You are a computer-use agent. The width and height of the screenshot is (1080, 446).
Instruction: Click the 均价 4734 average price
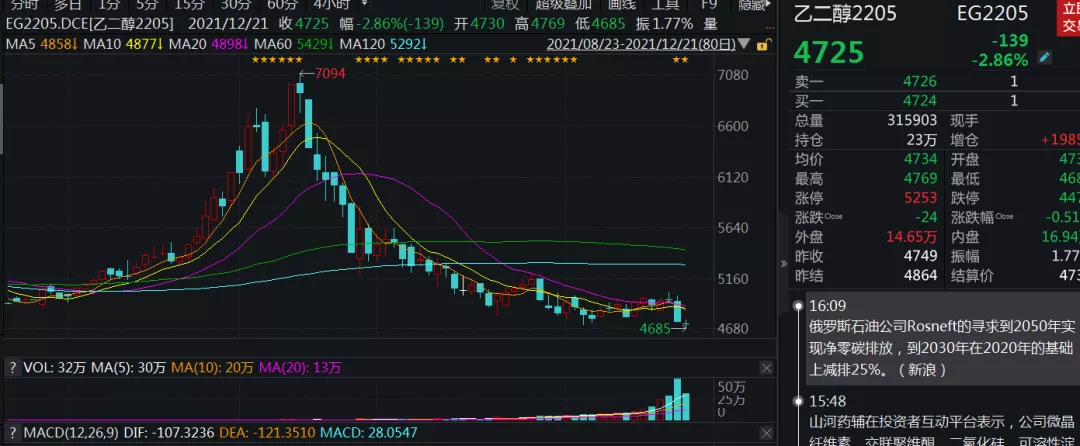920,160
